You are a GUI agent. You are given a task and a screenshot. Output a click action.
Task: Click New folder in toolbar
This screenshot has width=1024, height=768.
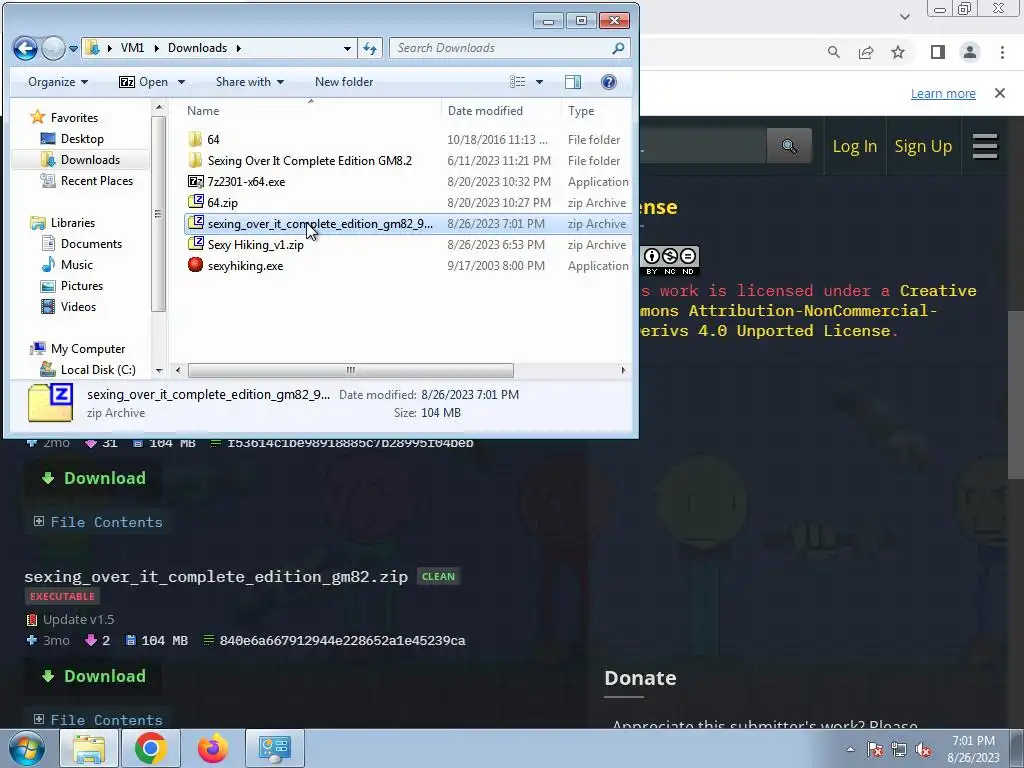[344, 82]
